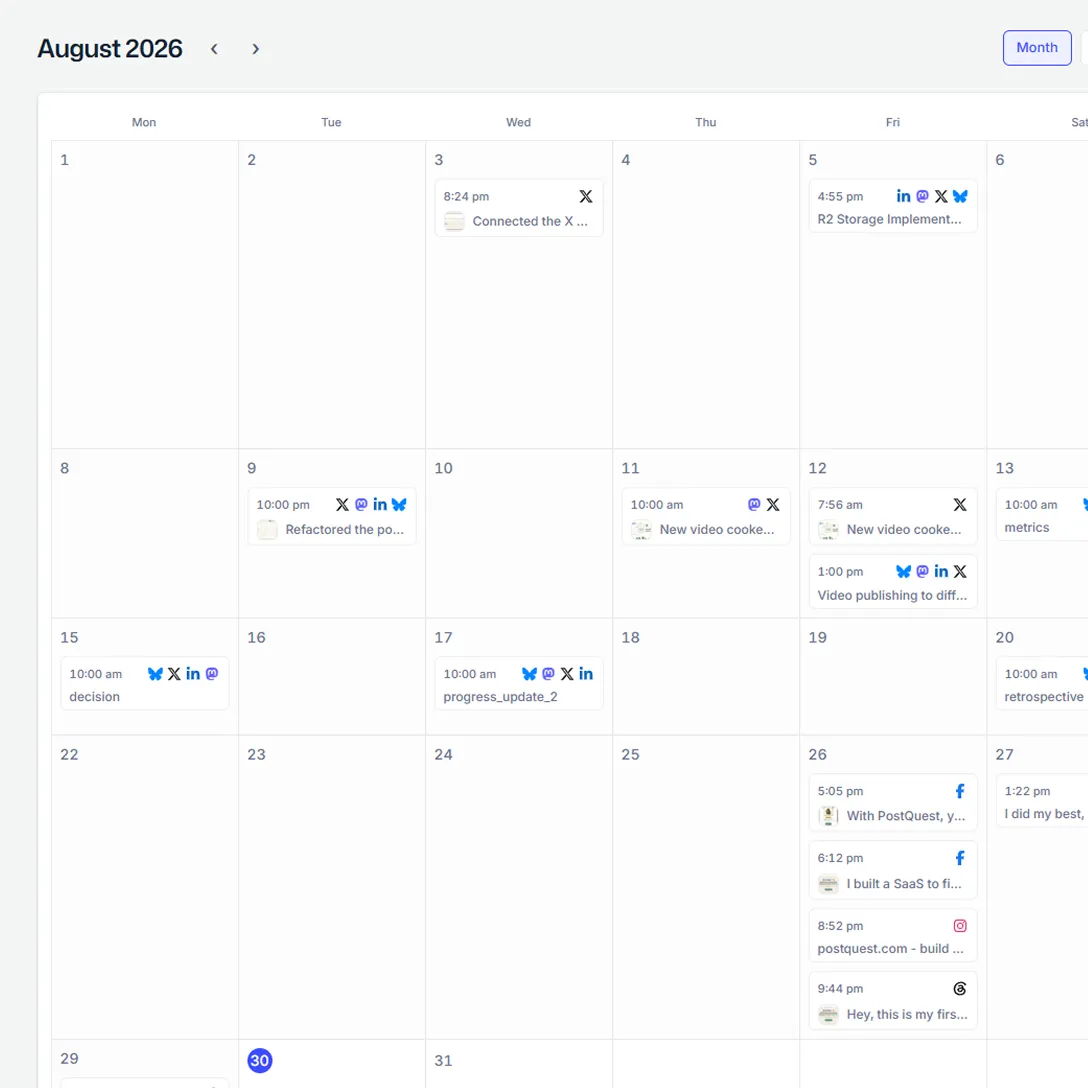Open thumbnail of 'With PostQuest' post
Image resolution: width=1088 pixels, height=1088 pixels.
tap(828, 816)
